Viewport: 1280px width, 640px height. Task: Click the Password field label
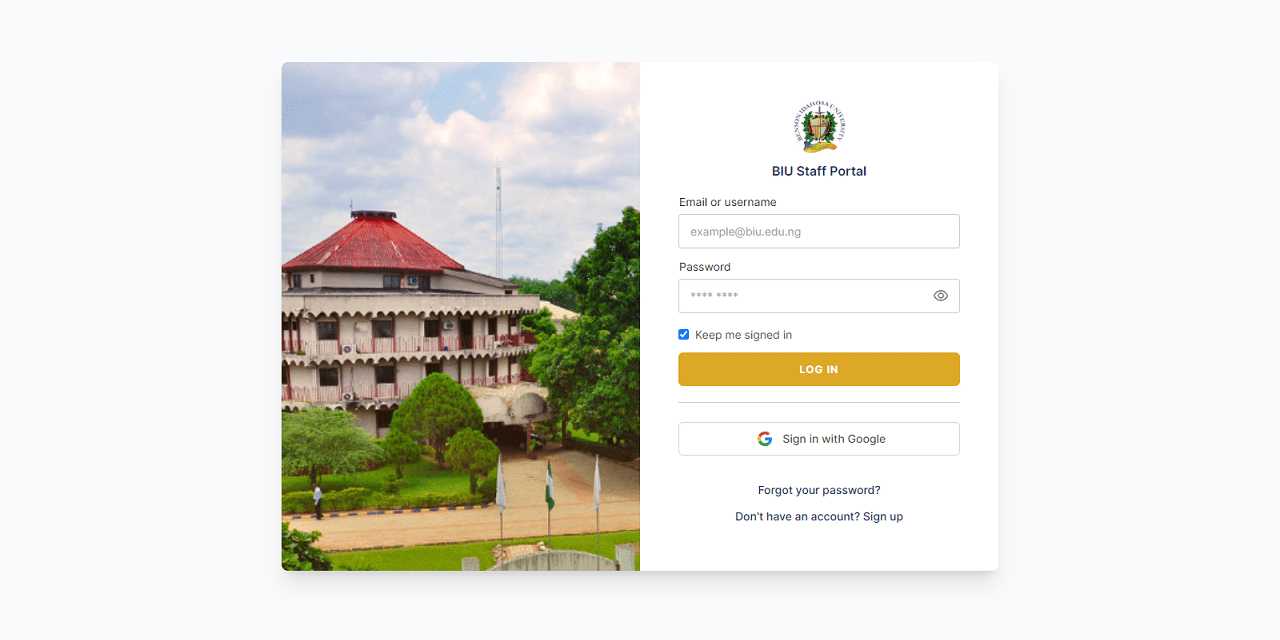(x=705, y=267)
